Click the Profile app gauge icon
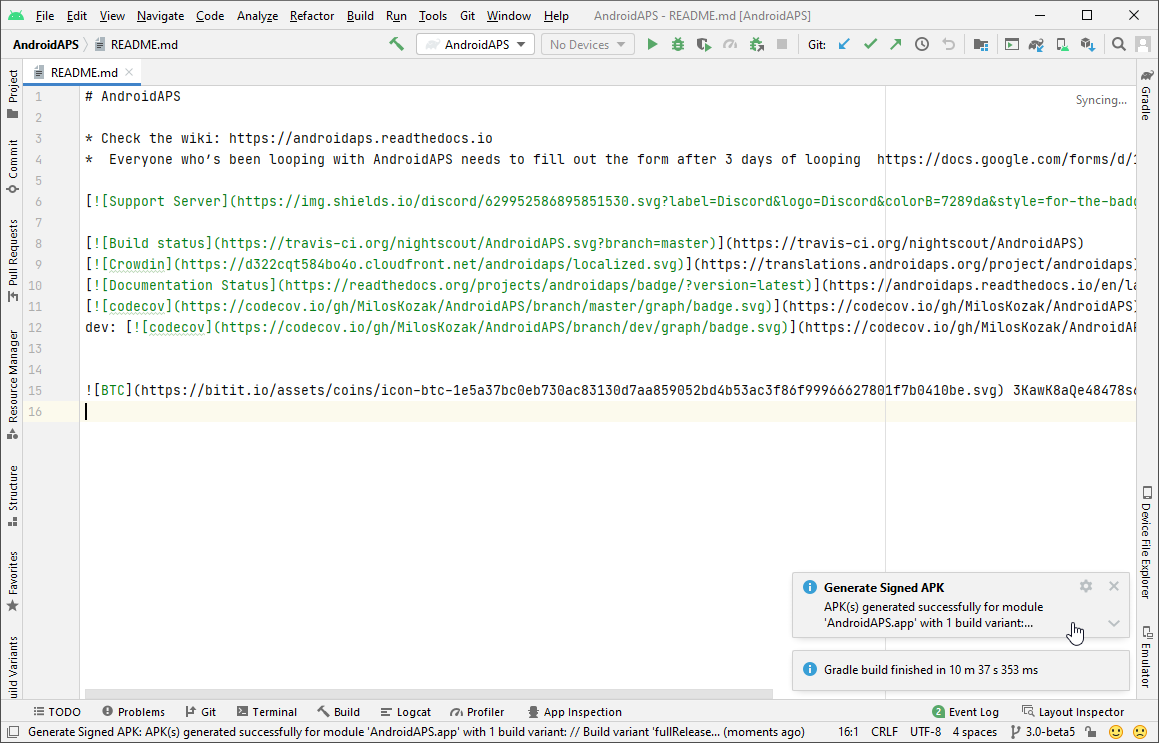The width and height of the screenshot is (1159, 743). (730, 44)
